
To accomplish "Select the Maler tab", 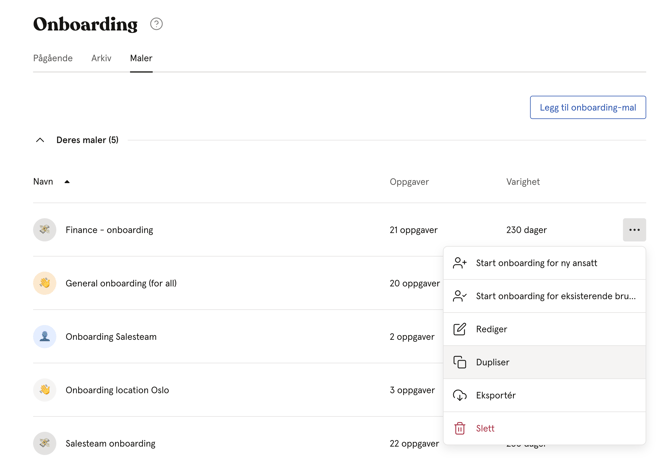I will (141, 58).
